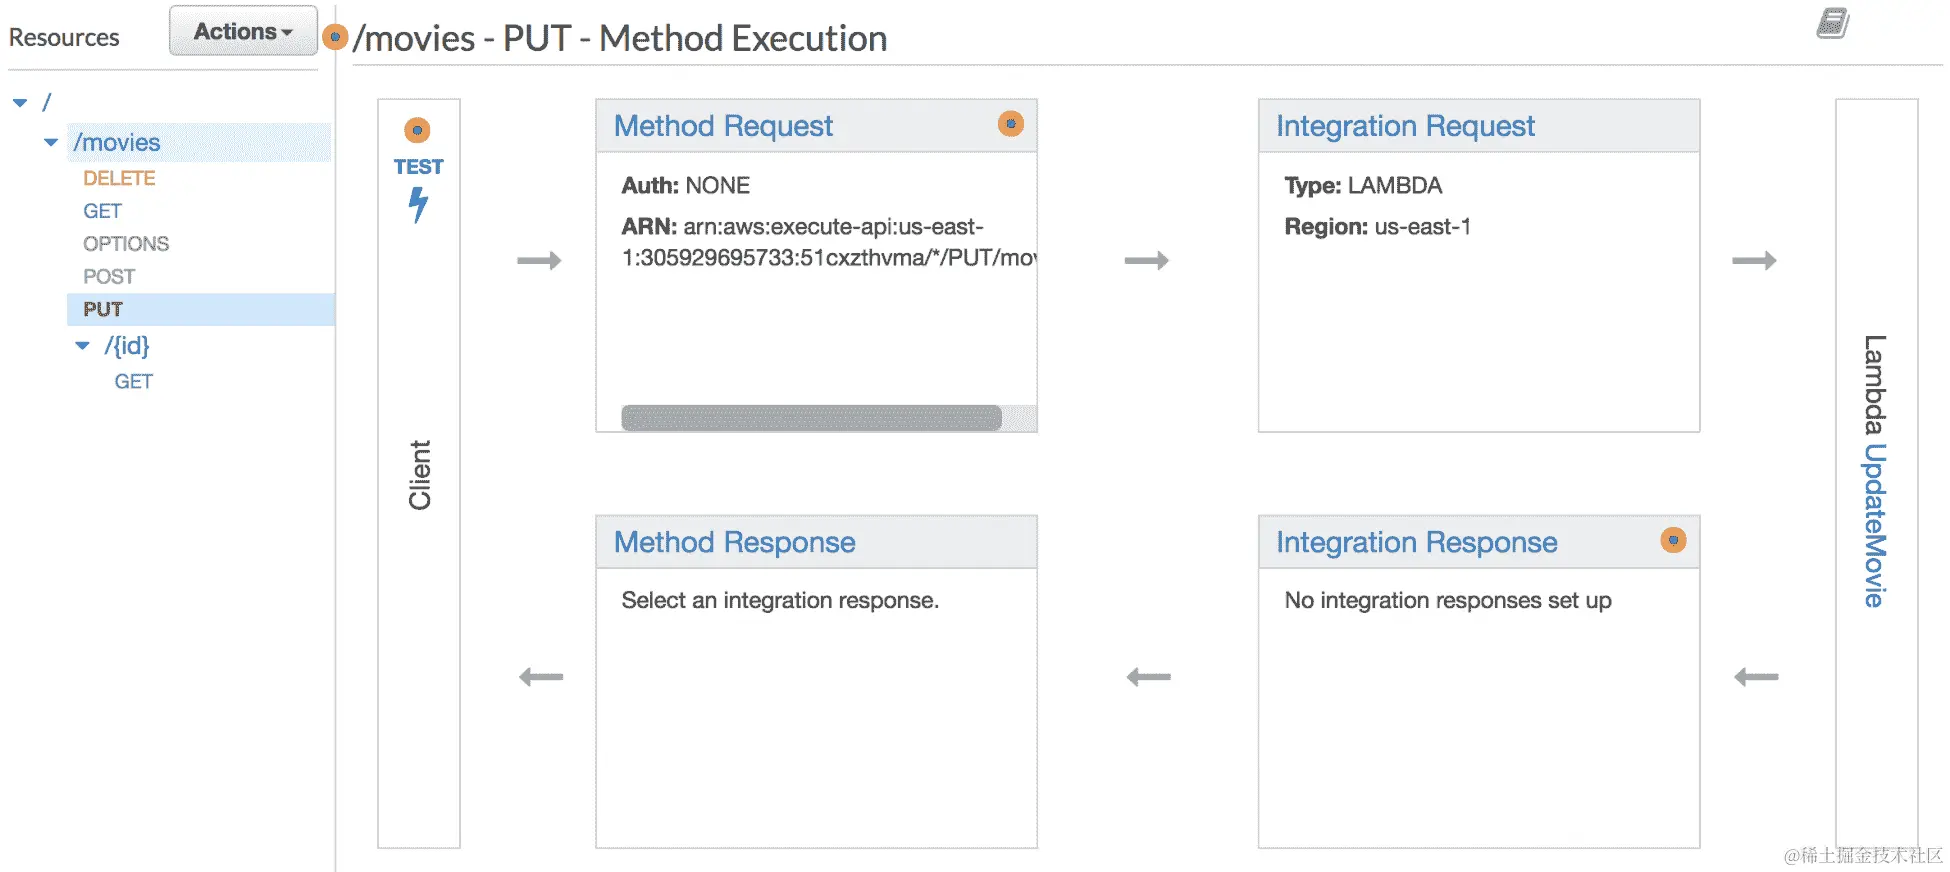Click orange dot in Method Request header
The height and width of the screenshot is (872, 1950).
(1010, 124)
